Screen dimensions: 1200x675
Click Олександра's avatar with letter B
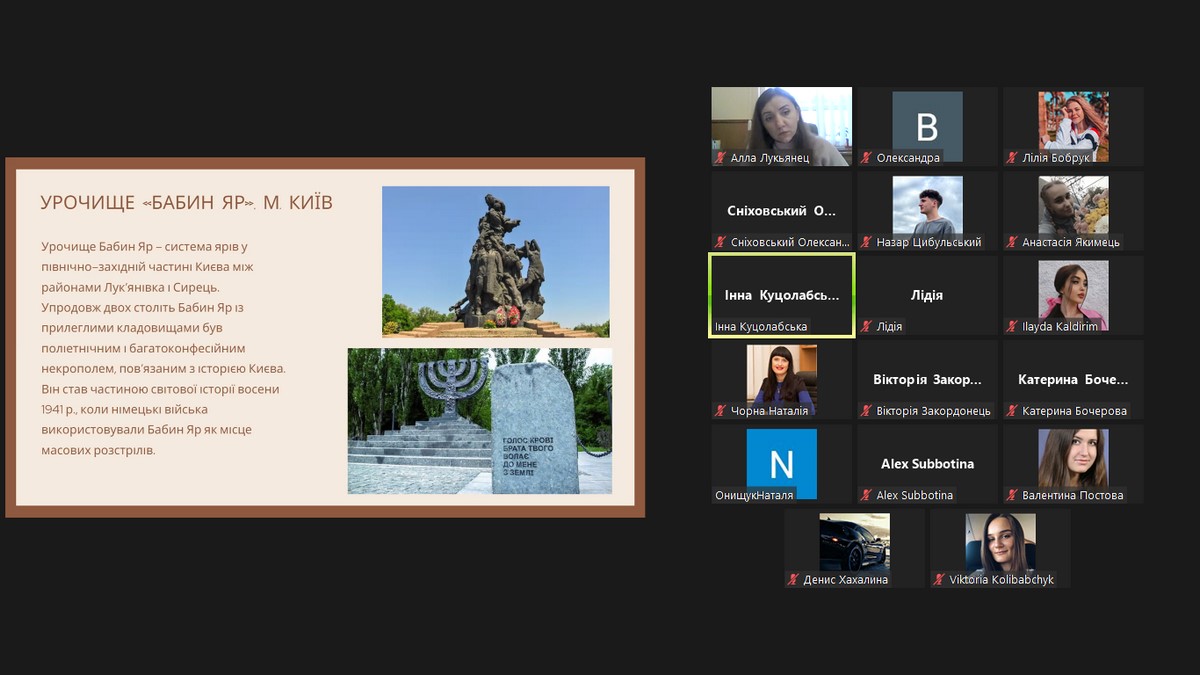pyautogui.click(x=927, y=126)
